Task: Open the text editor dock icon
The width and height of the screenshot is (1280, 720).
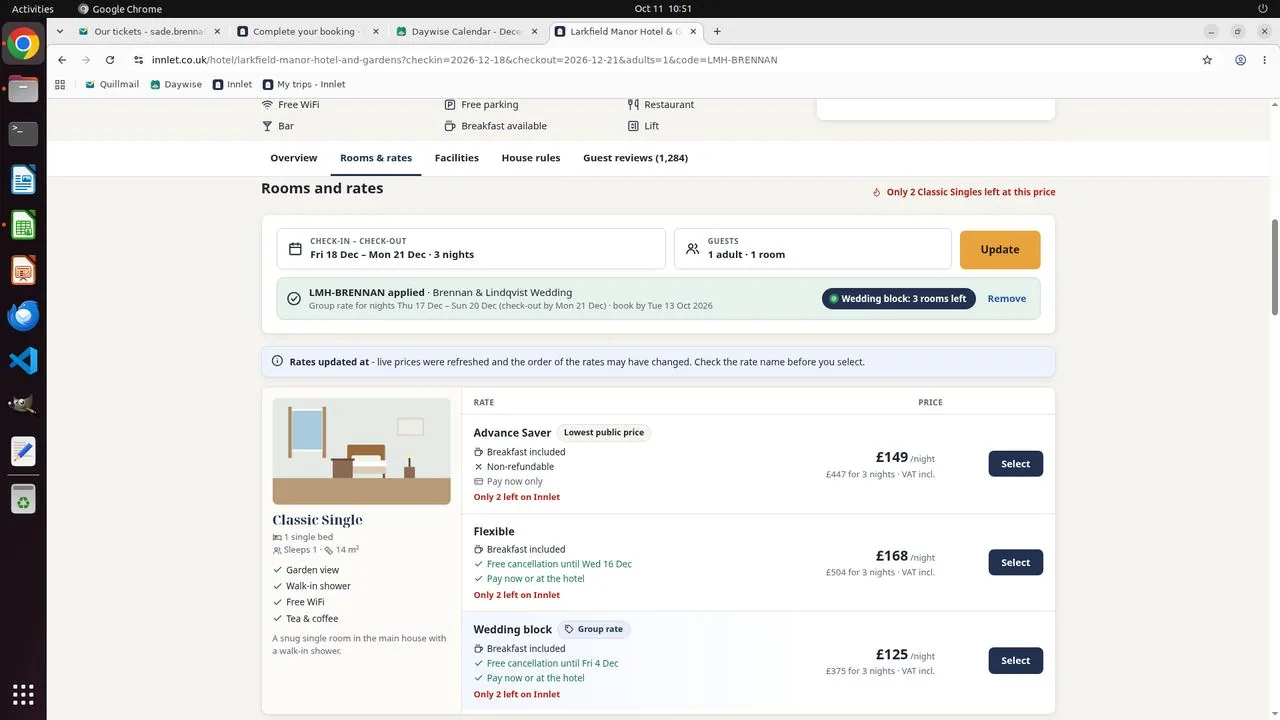Action: [x=23, y=452]
